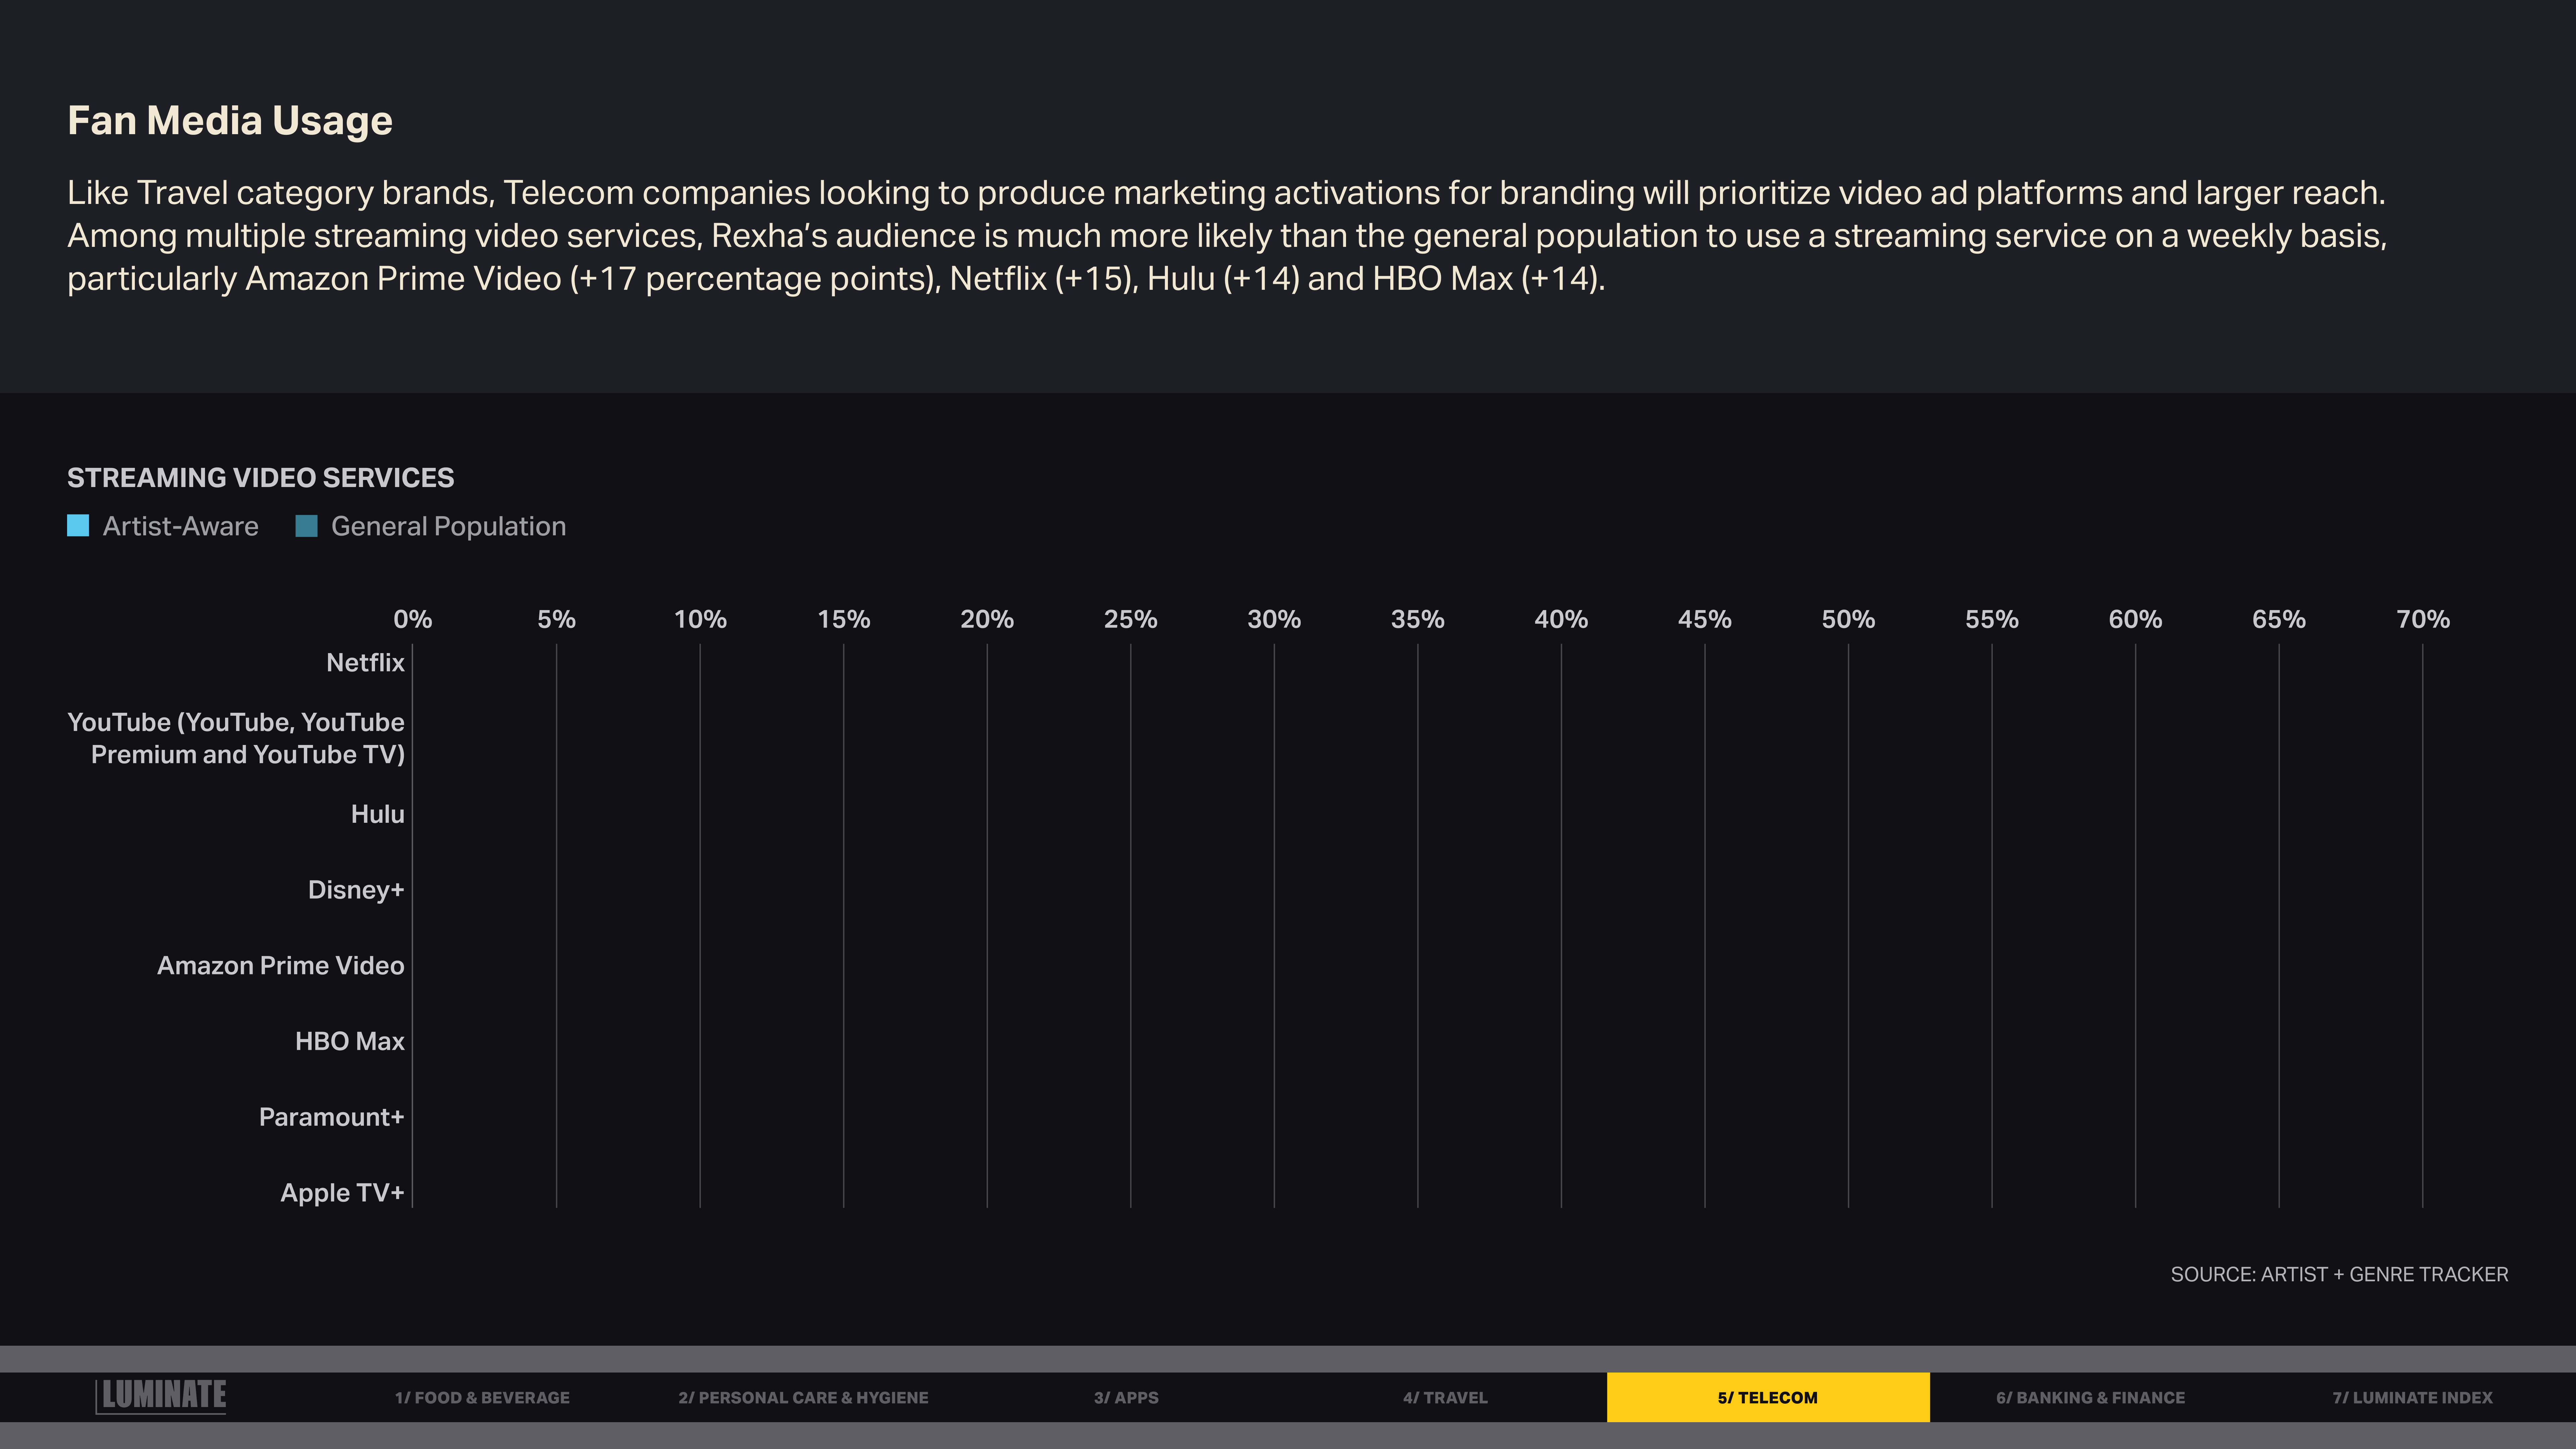Select the Travel navigation tab

pos(1445,1397)
